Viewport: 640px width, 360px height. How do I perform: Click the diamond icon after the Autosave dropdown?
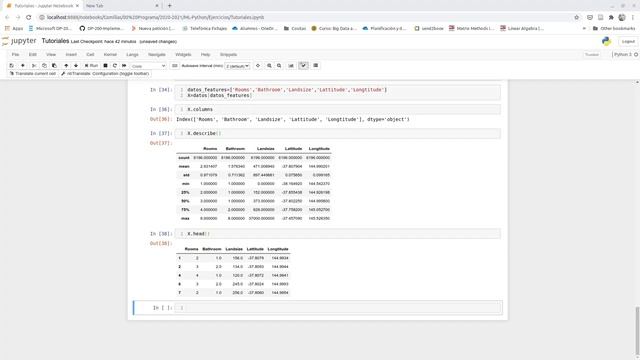pos(258,66)
